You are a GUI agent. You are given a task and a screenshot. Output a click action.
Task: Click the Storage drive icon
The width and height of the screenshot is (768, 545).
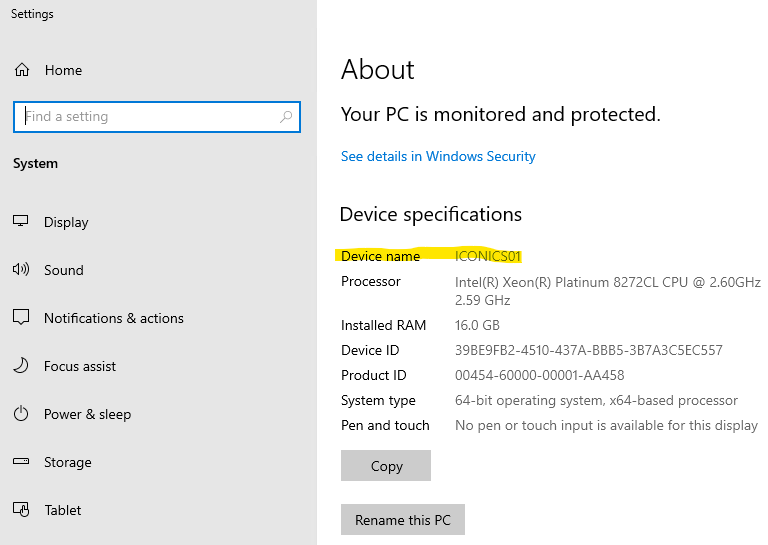(x=21, y=461)
